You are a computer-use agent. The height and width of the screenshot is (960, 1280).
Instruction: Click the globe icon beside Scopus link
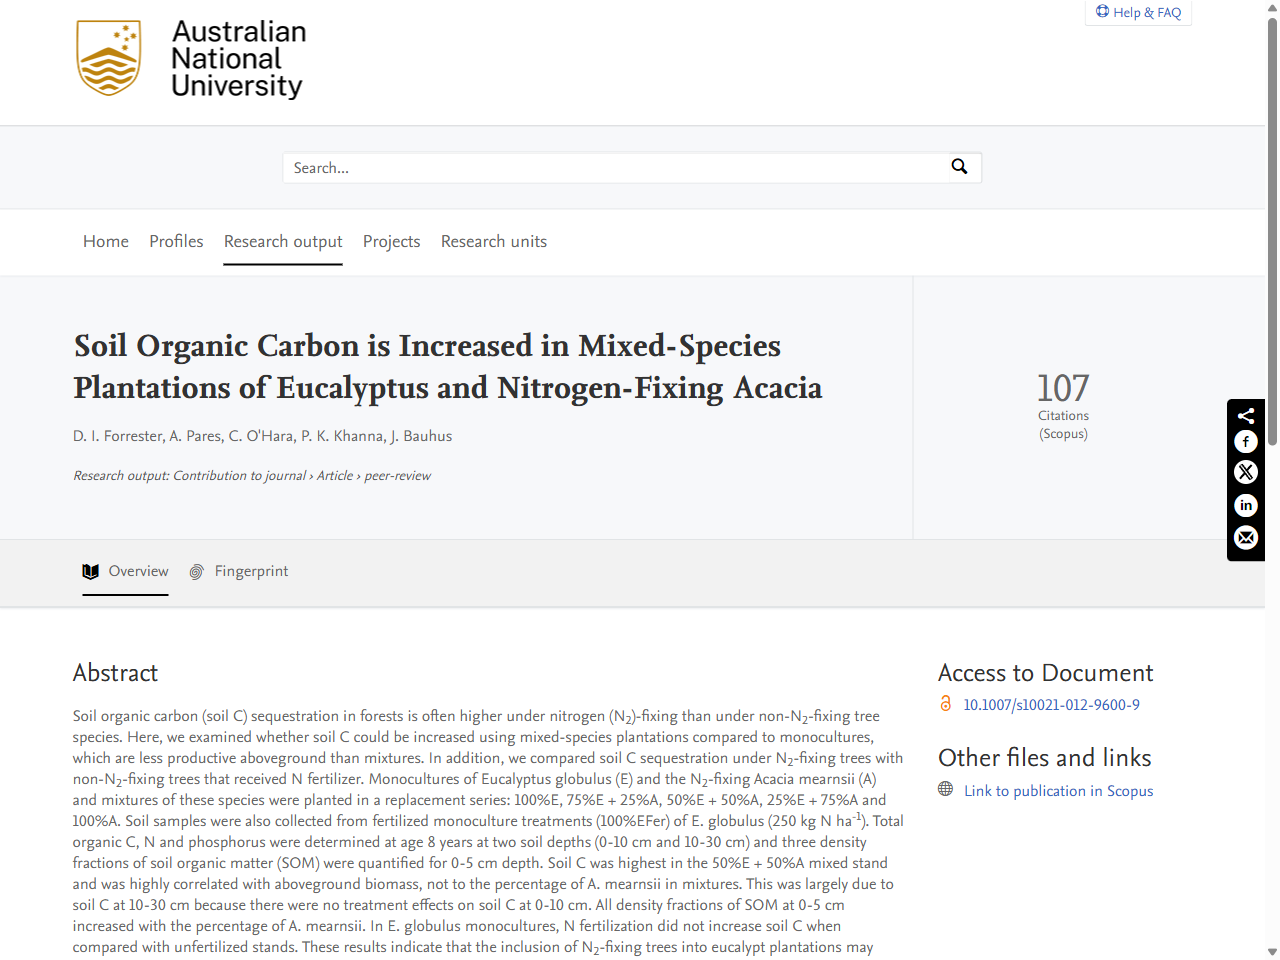(x=944, y=788)
